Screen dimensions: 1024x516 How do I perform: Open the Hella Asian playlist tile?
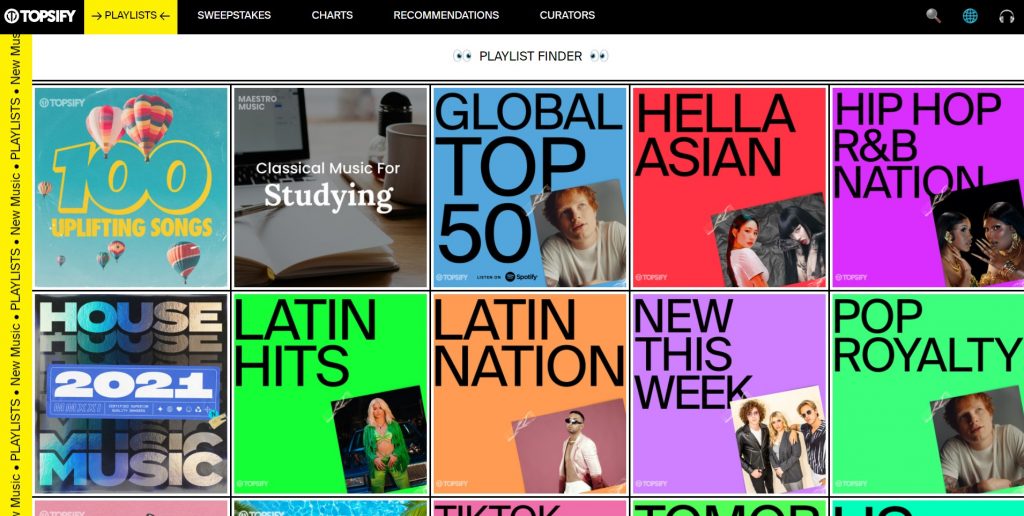pos(729,187)
